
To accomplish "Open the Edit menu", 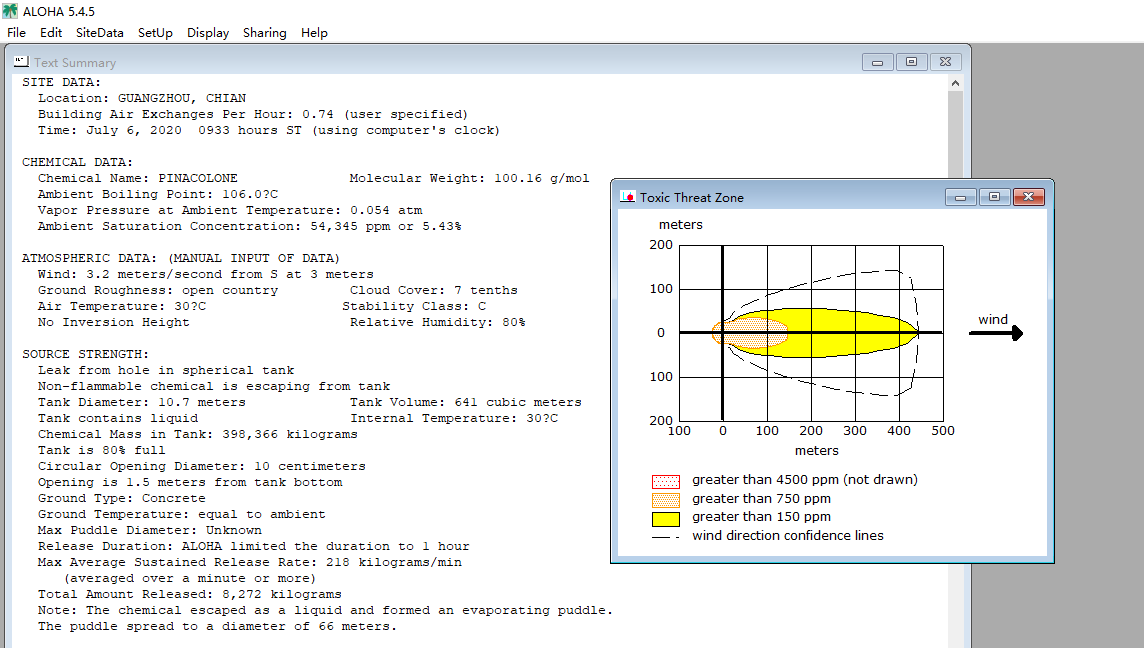I will click(x=51, y=33).
